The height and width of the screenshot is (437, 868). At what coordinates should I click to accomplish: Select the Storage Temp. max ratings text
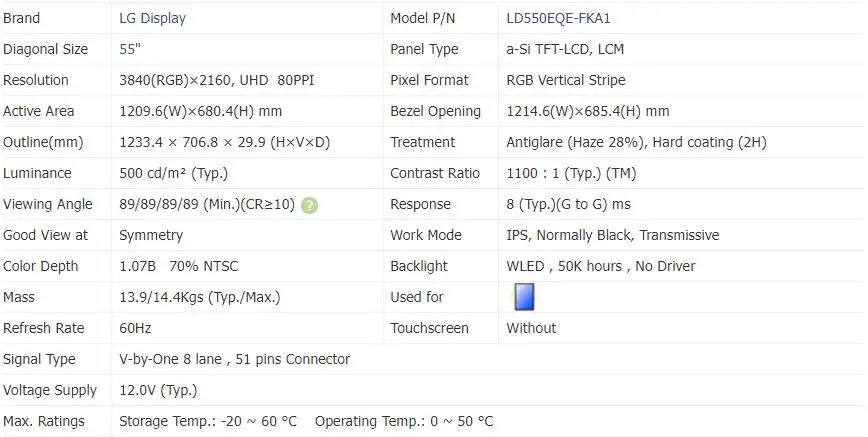(207, 421)
